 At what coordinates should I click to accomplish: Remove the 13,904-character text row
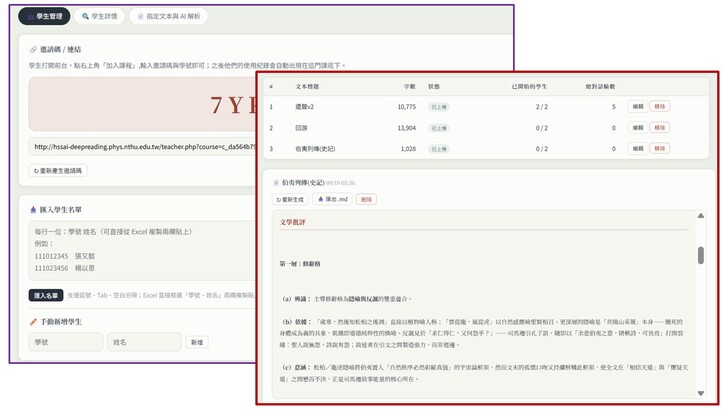(659, 128)
